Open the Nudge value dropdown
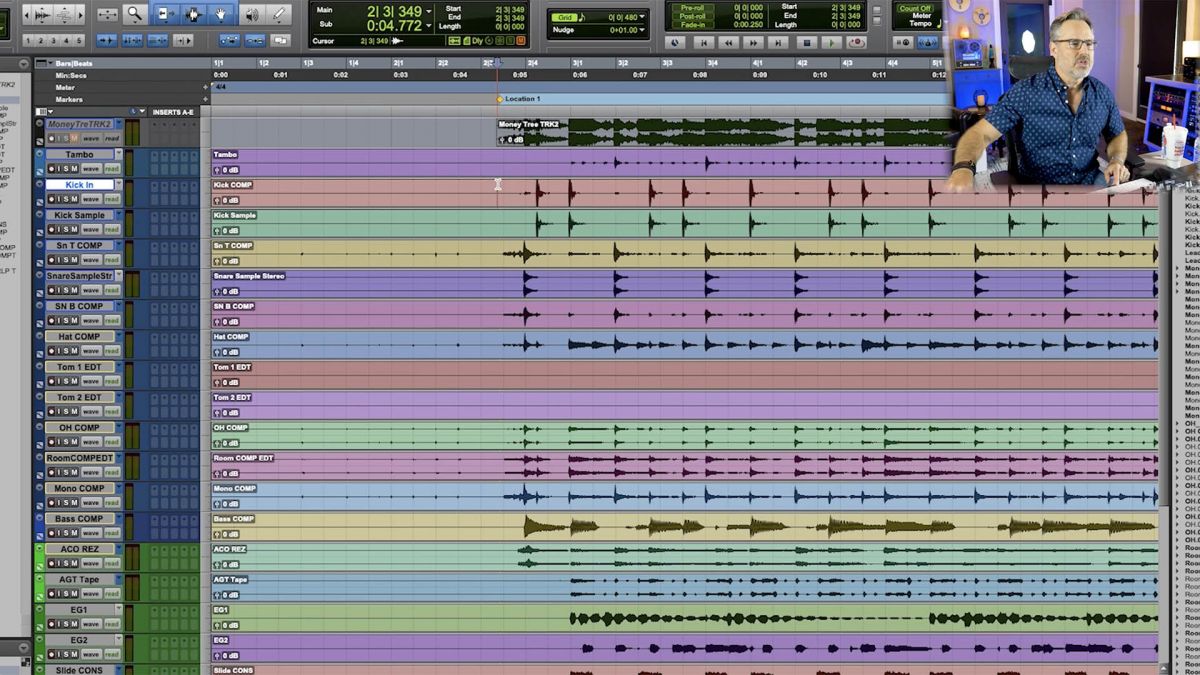1200x675 pixels. click(641, 29)
